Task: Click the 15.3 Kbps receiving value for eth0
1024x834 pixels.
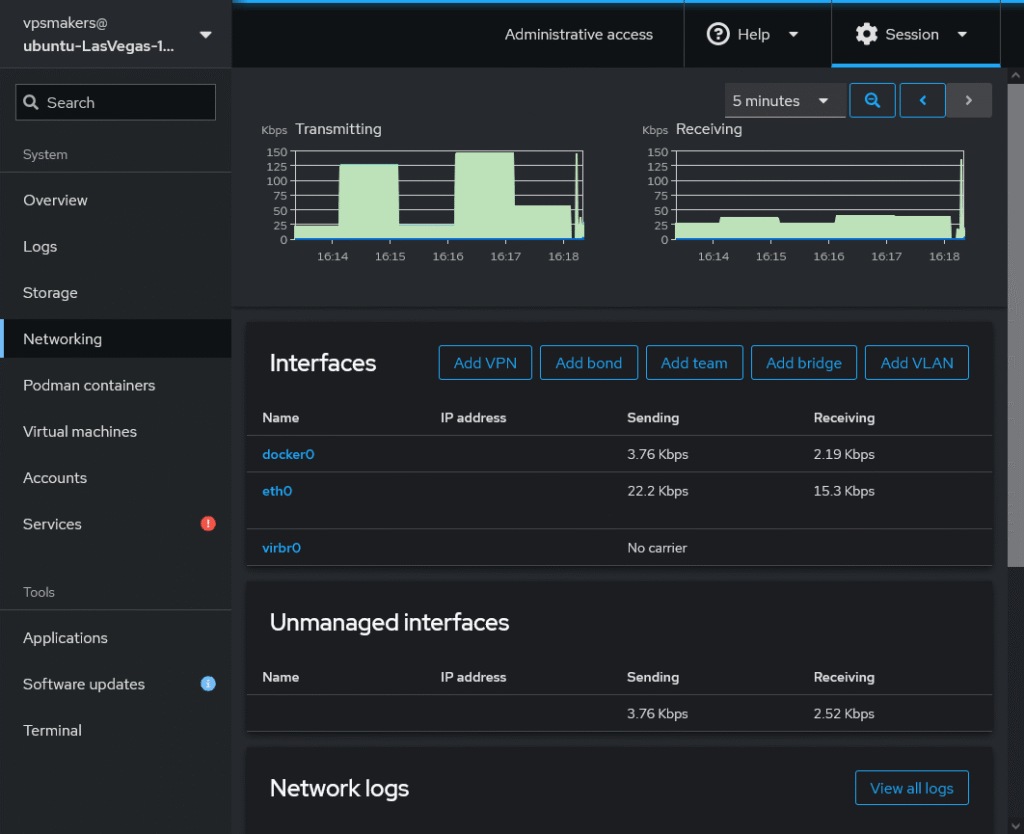Action: [844, 491]
